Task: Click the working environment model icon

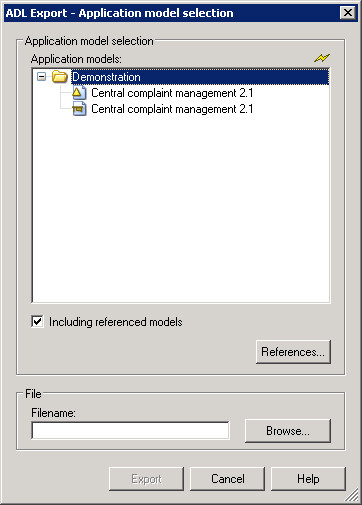Action: 79,109
